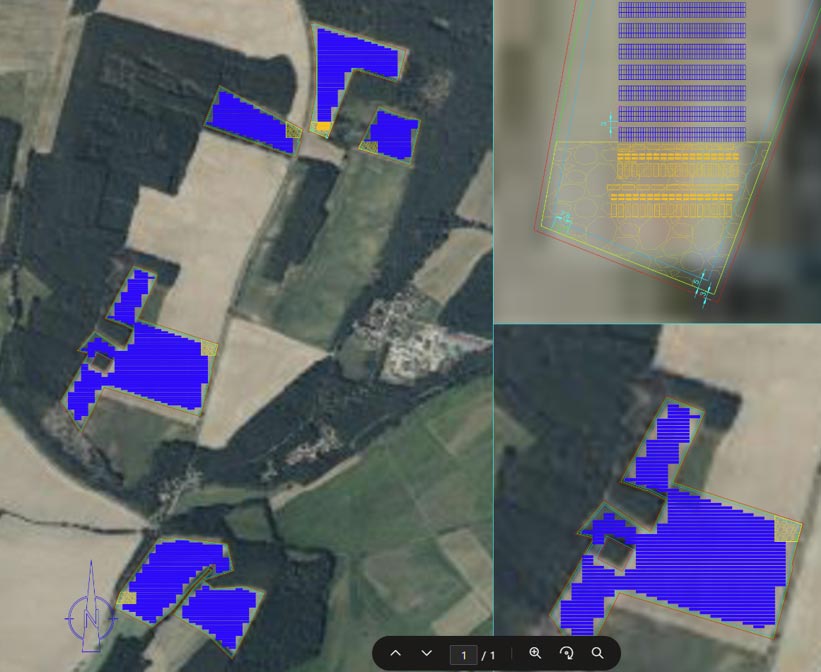821x672 pixels.
Task: Click yellow hatched block beside largest main-map field
Action: click(x=209, y=348)
